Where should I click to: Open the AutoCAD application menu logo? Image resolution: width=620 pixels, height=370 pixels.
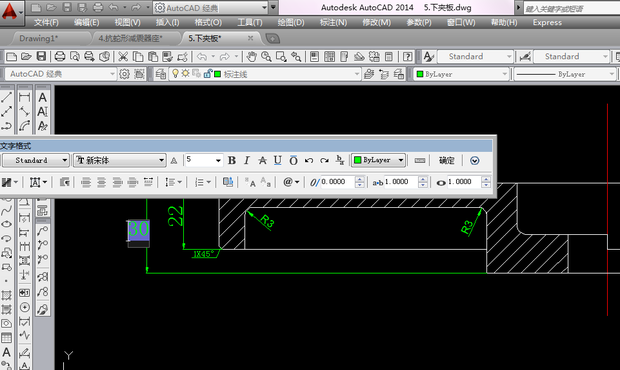(x=10, y=12)
